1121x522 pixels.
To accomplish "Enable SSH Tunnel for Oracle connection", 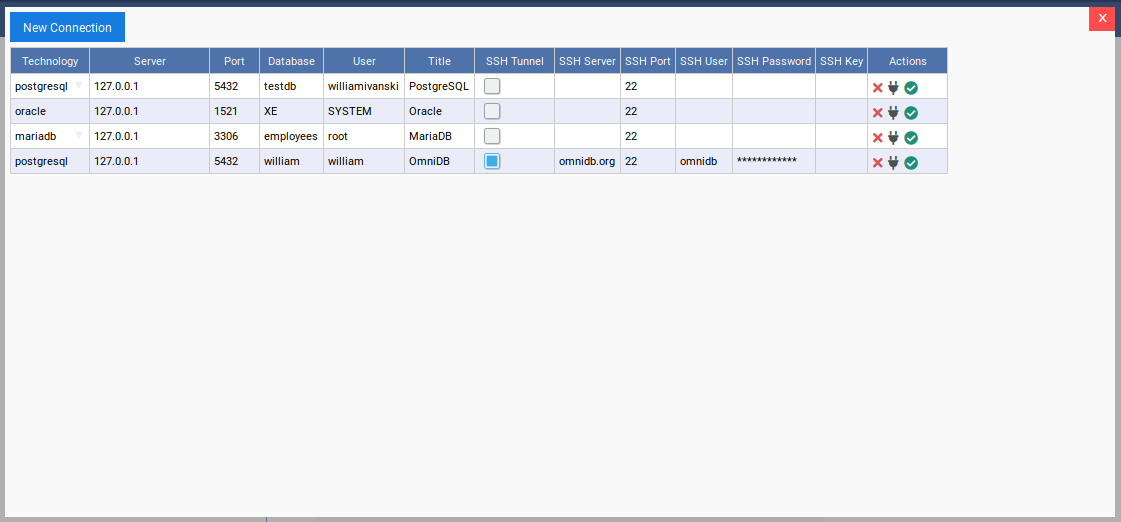I will click(492, 111).
